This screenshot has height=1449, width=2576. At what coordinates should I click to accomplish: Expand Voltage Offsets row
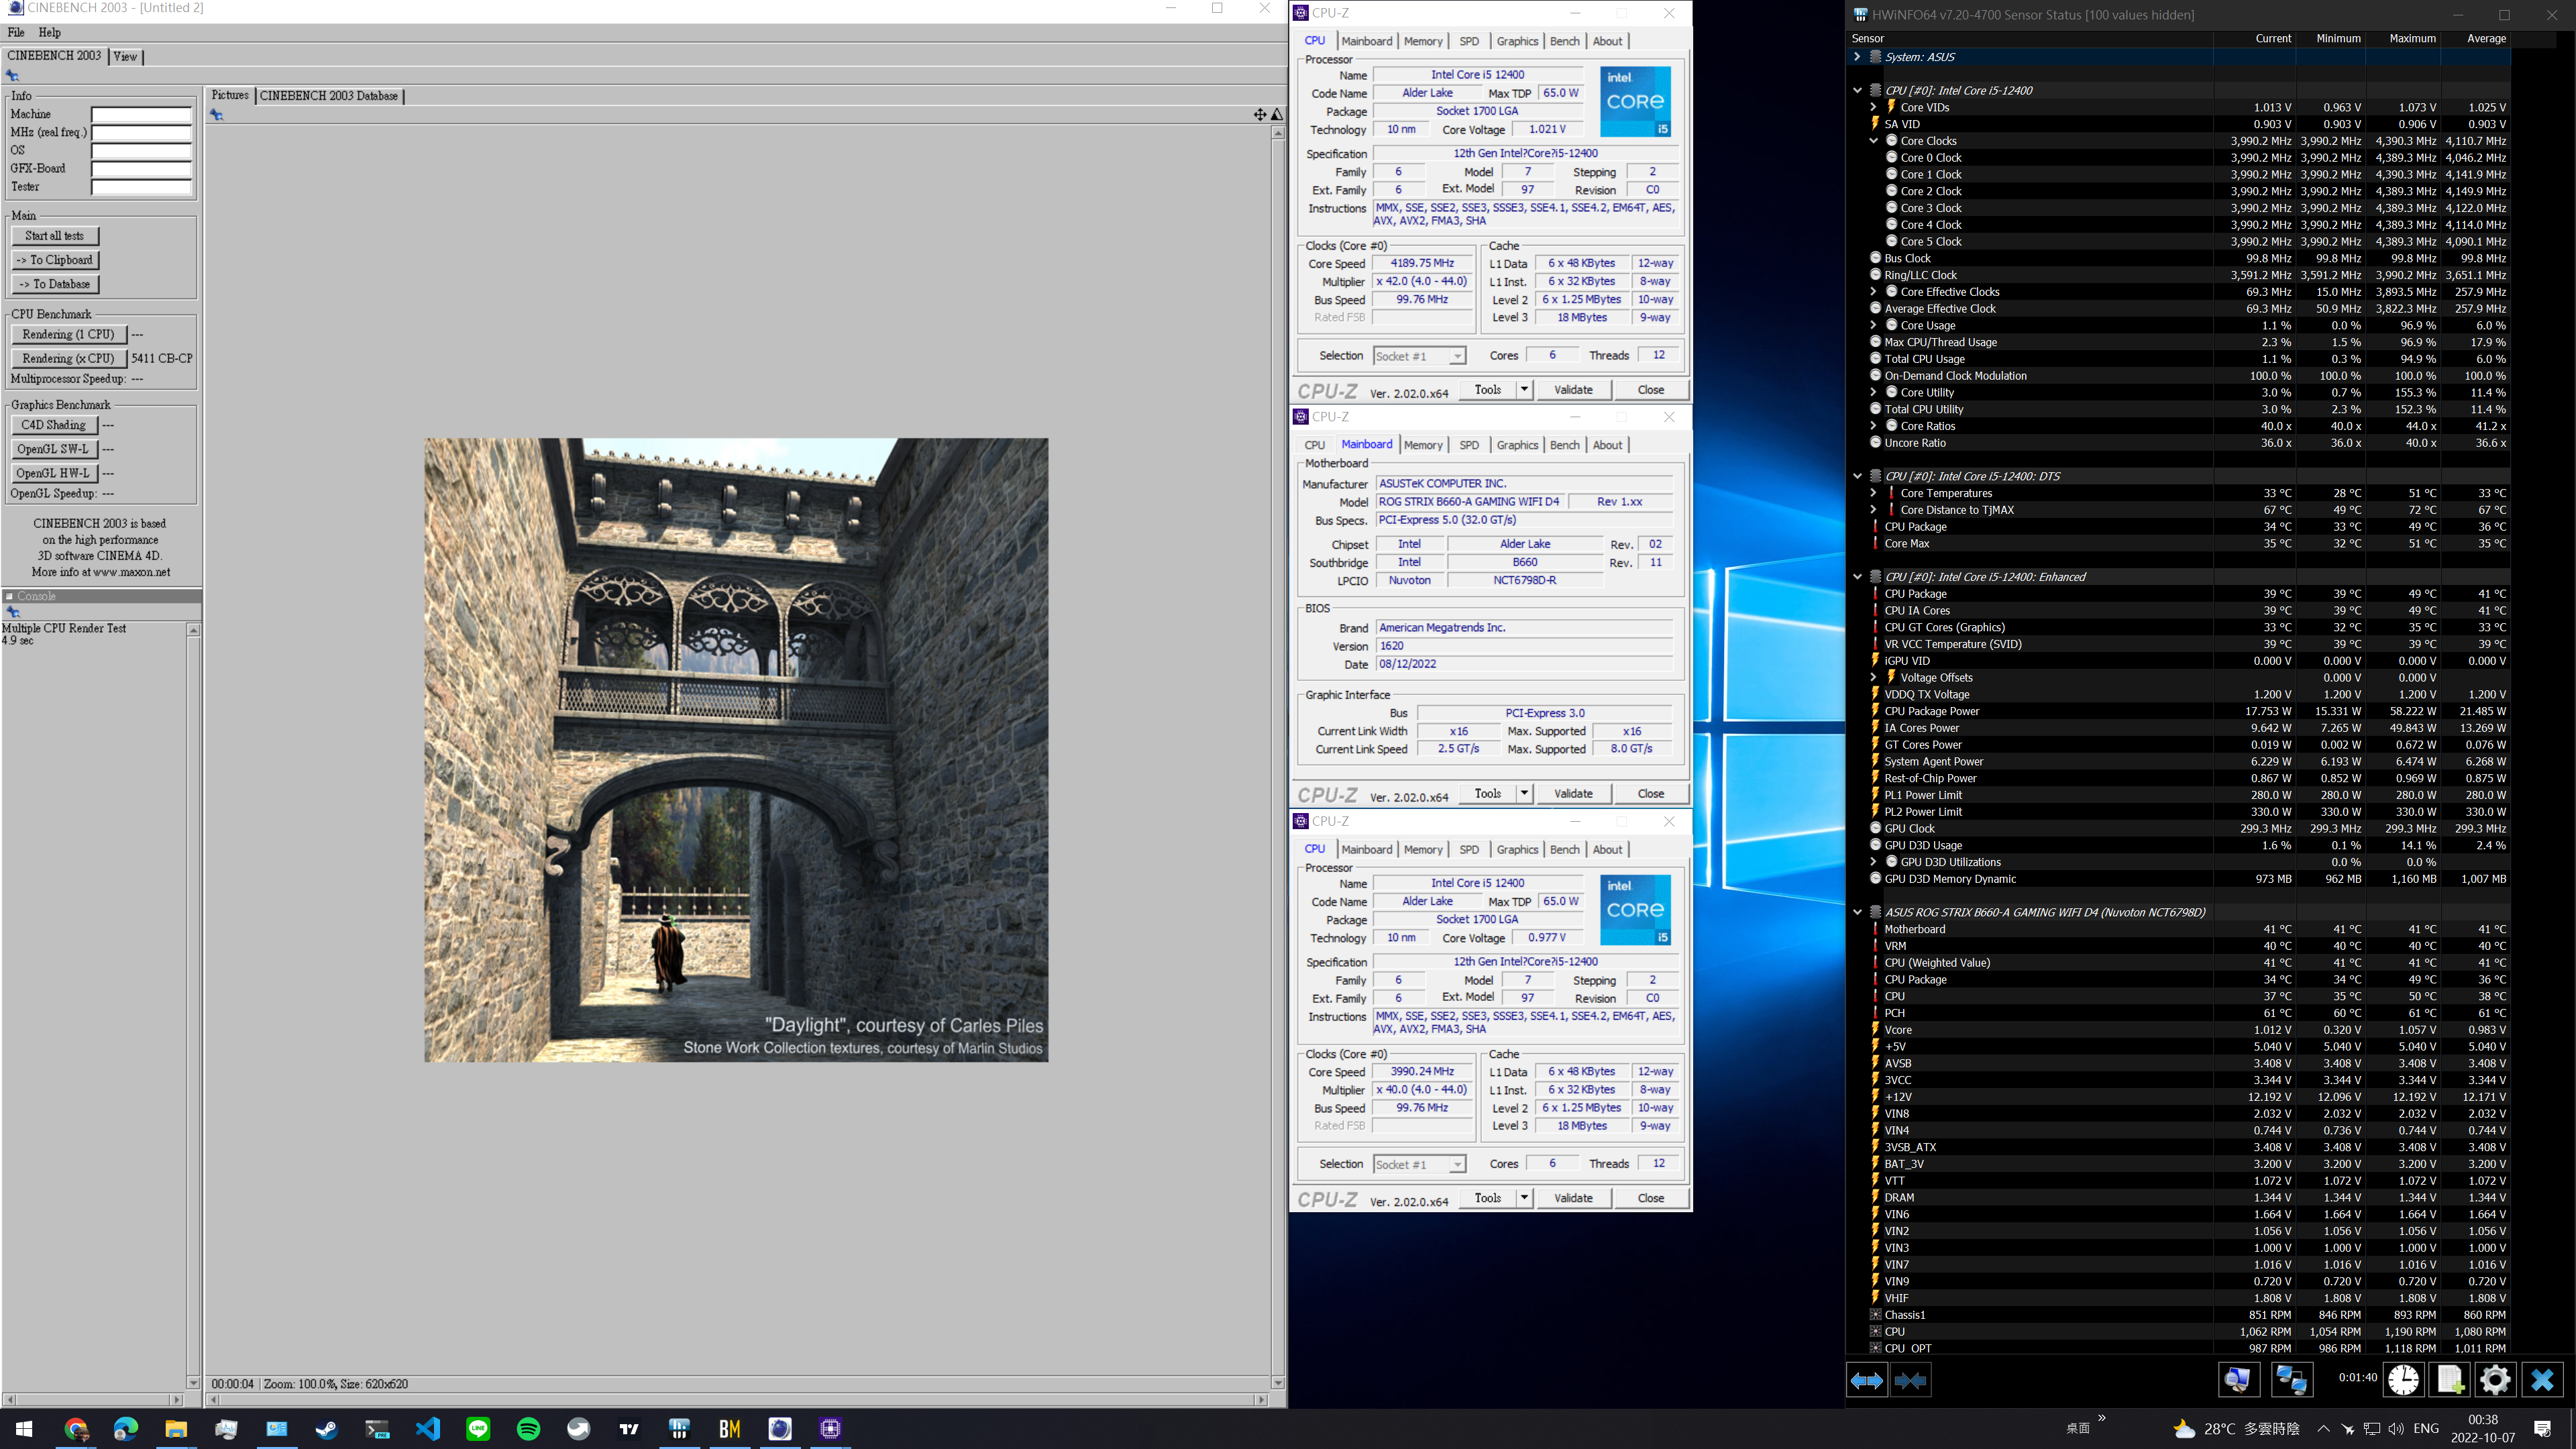[x=1873, y=677]
